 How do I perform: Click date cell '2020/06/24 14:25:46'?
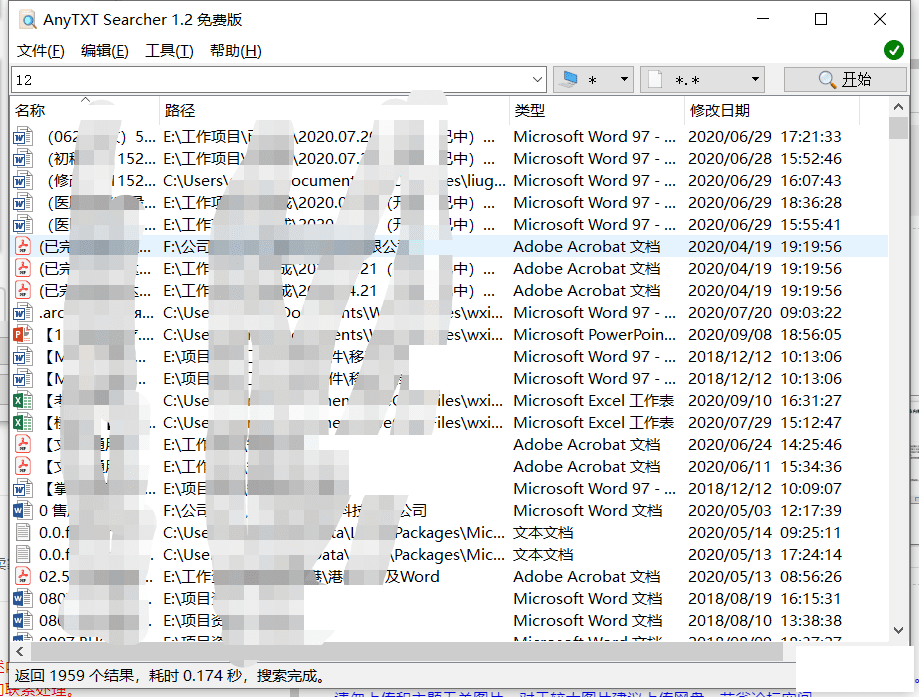tap(765, 444)
